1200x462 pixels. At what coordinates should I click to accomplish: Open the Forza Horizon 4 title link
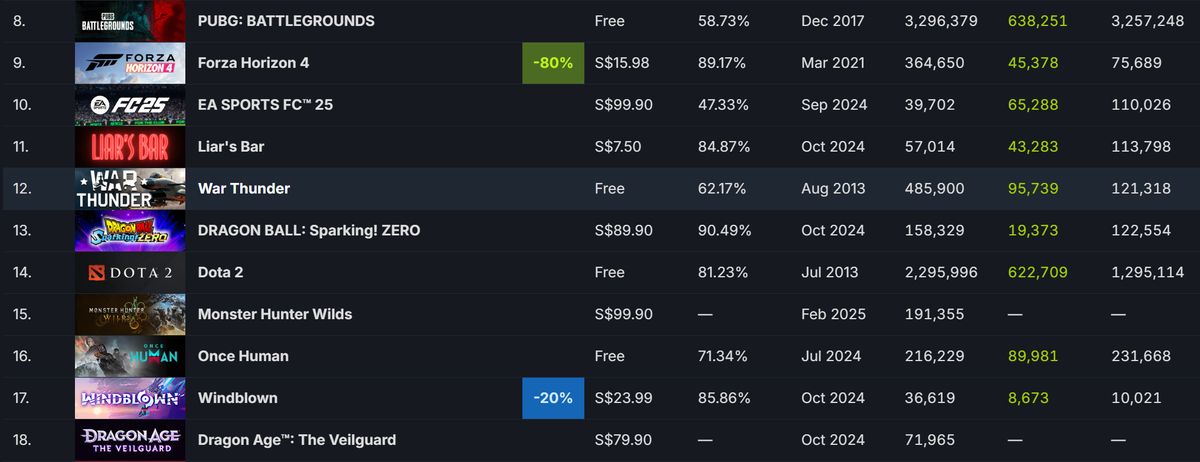pos(253,63)
